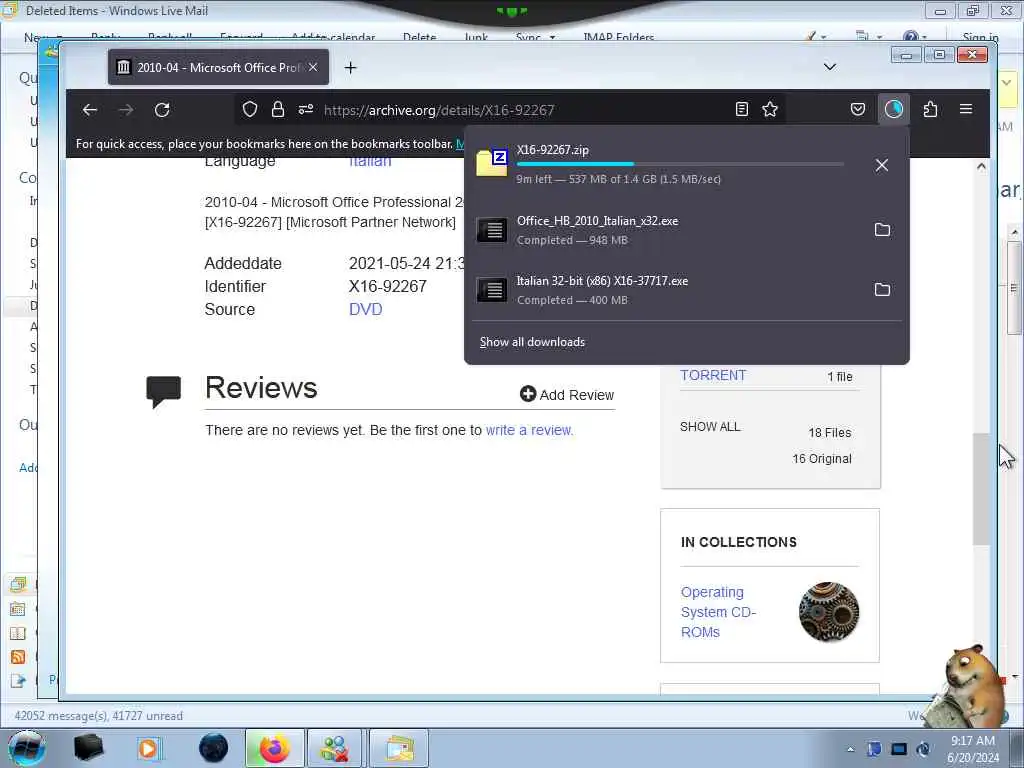This screenshot has height=768, width=1024.
Task: Go back in Firefox history
Action: pyautogui.click(x=89, y=110)
